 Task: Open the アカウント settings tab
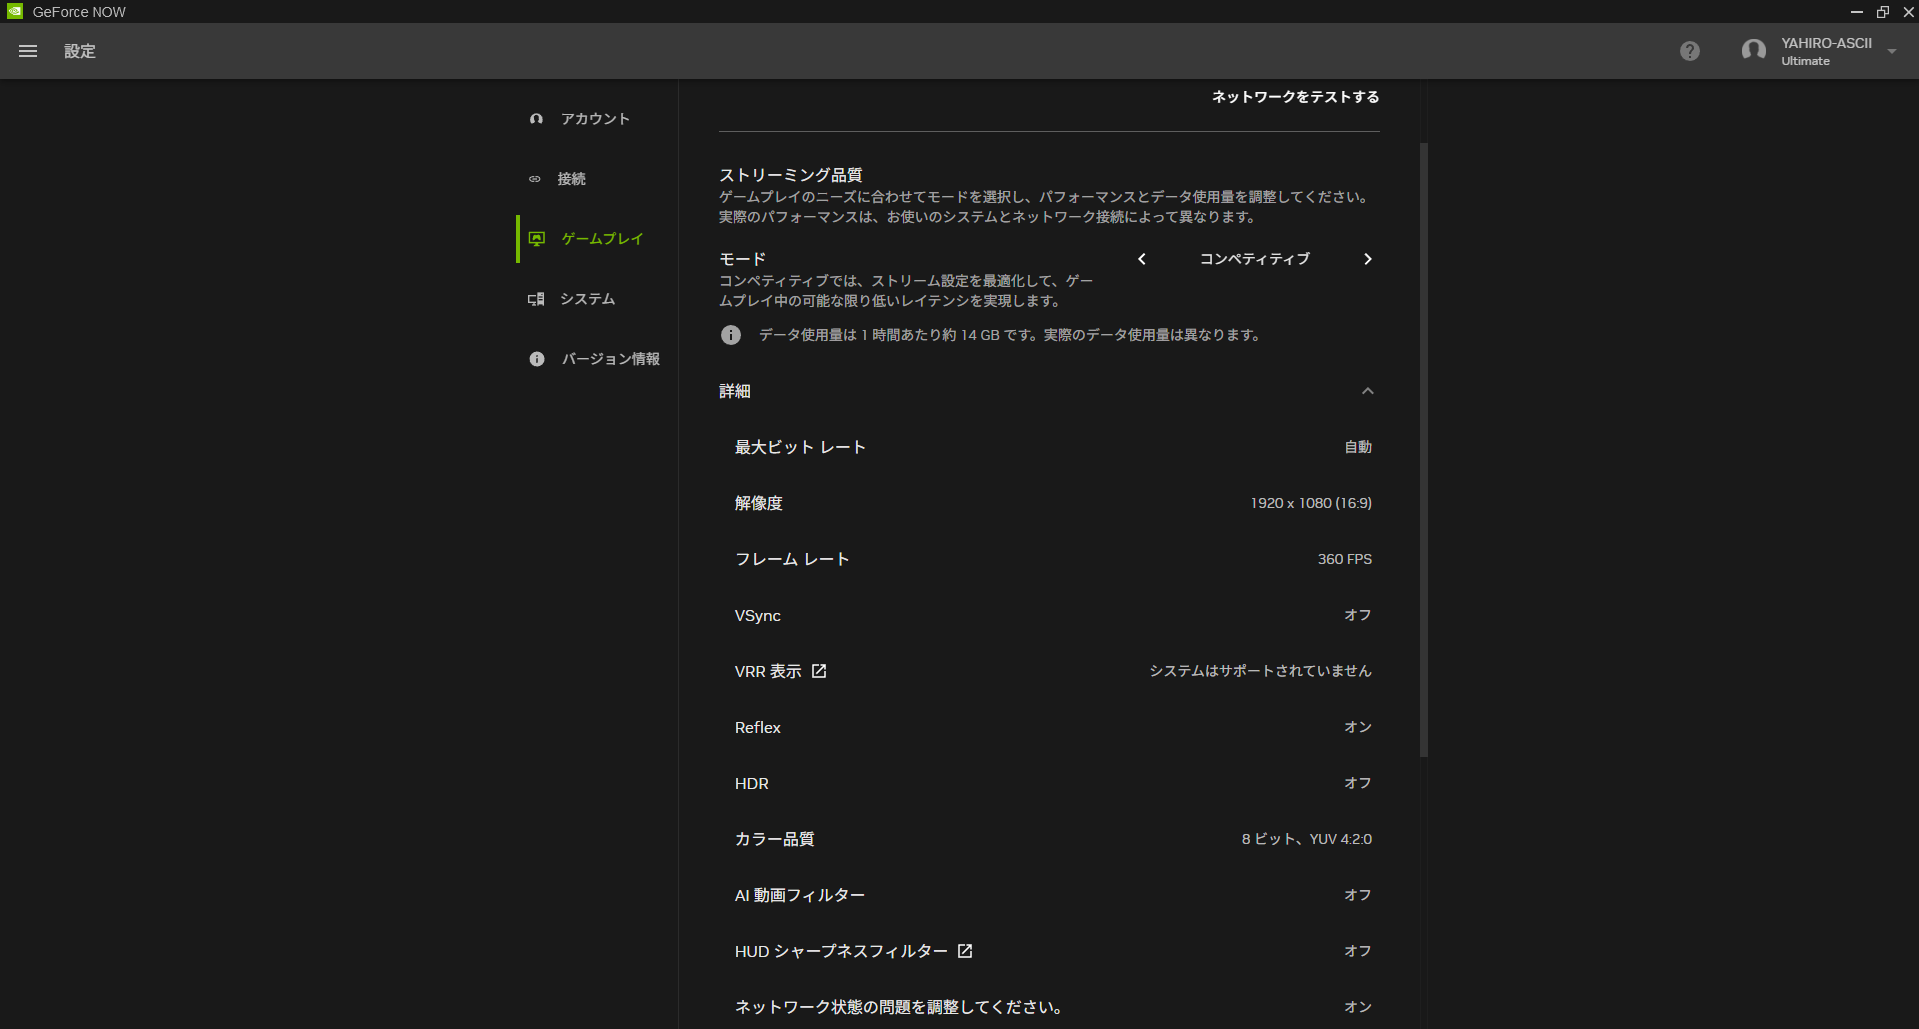(x=597, y=119)
